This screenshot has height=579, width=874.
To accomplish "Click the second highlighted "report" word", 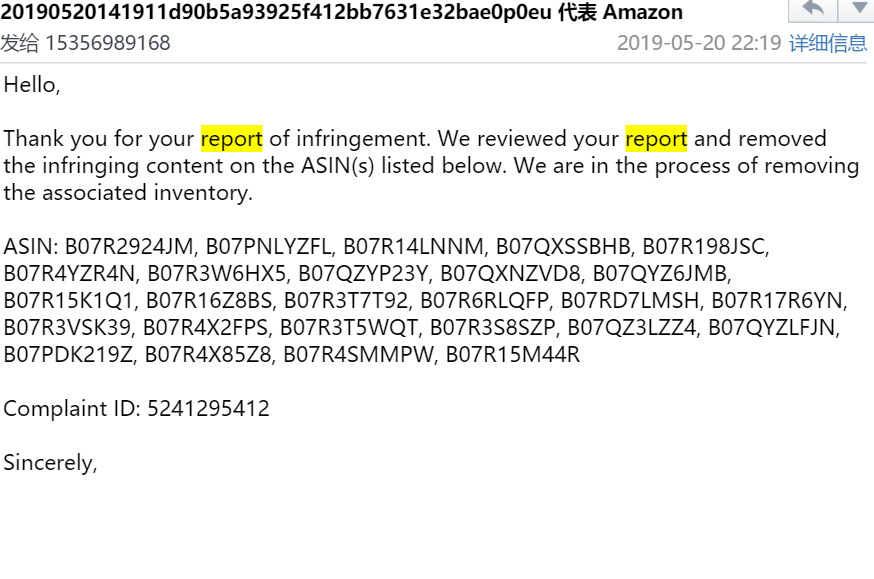I will 656,138.
